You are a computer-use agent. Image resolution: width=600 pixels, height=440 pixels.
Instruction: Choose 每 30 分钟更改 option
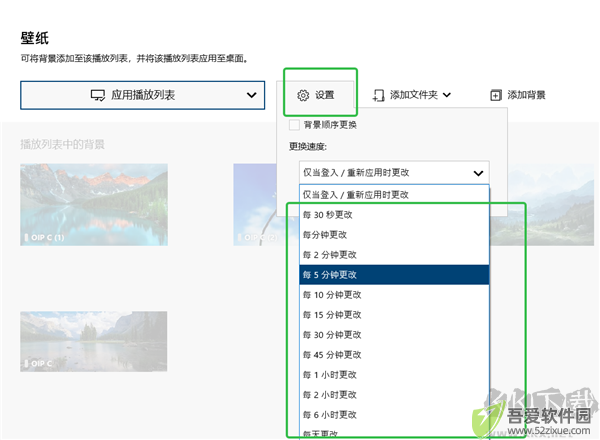[394, 335]
